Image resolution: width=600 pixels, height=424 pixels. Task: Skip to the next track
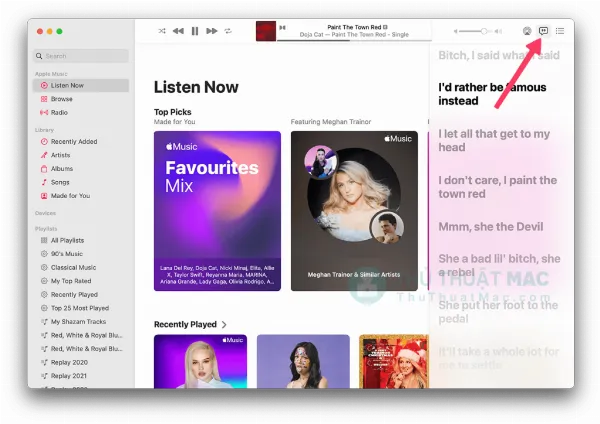point(212,31)
